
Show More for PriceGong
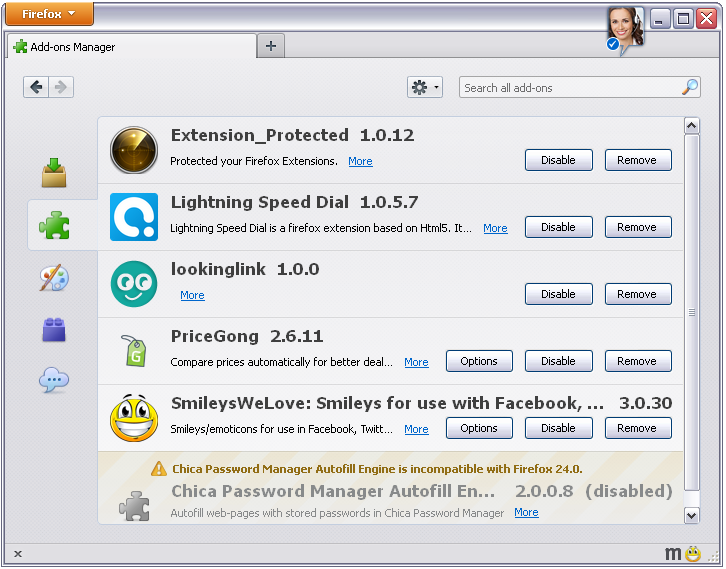pyautogui.click(x=416, y=363)
